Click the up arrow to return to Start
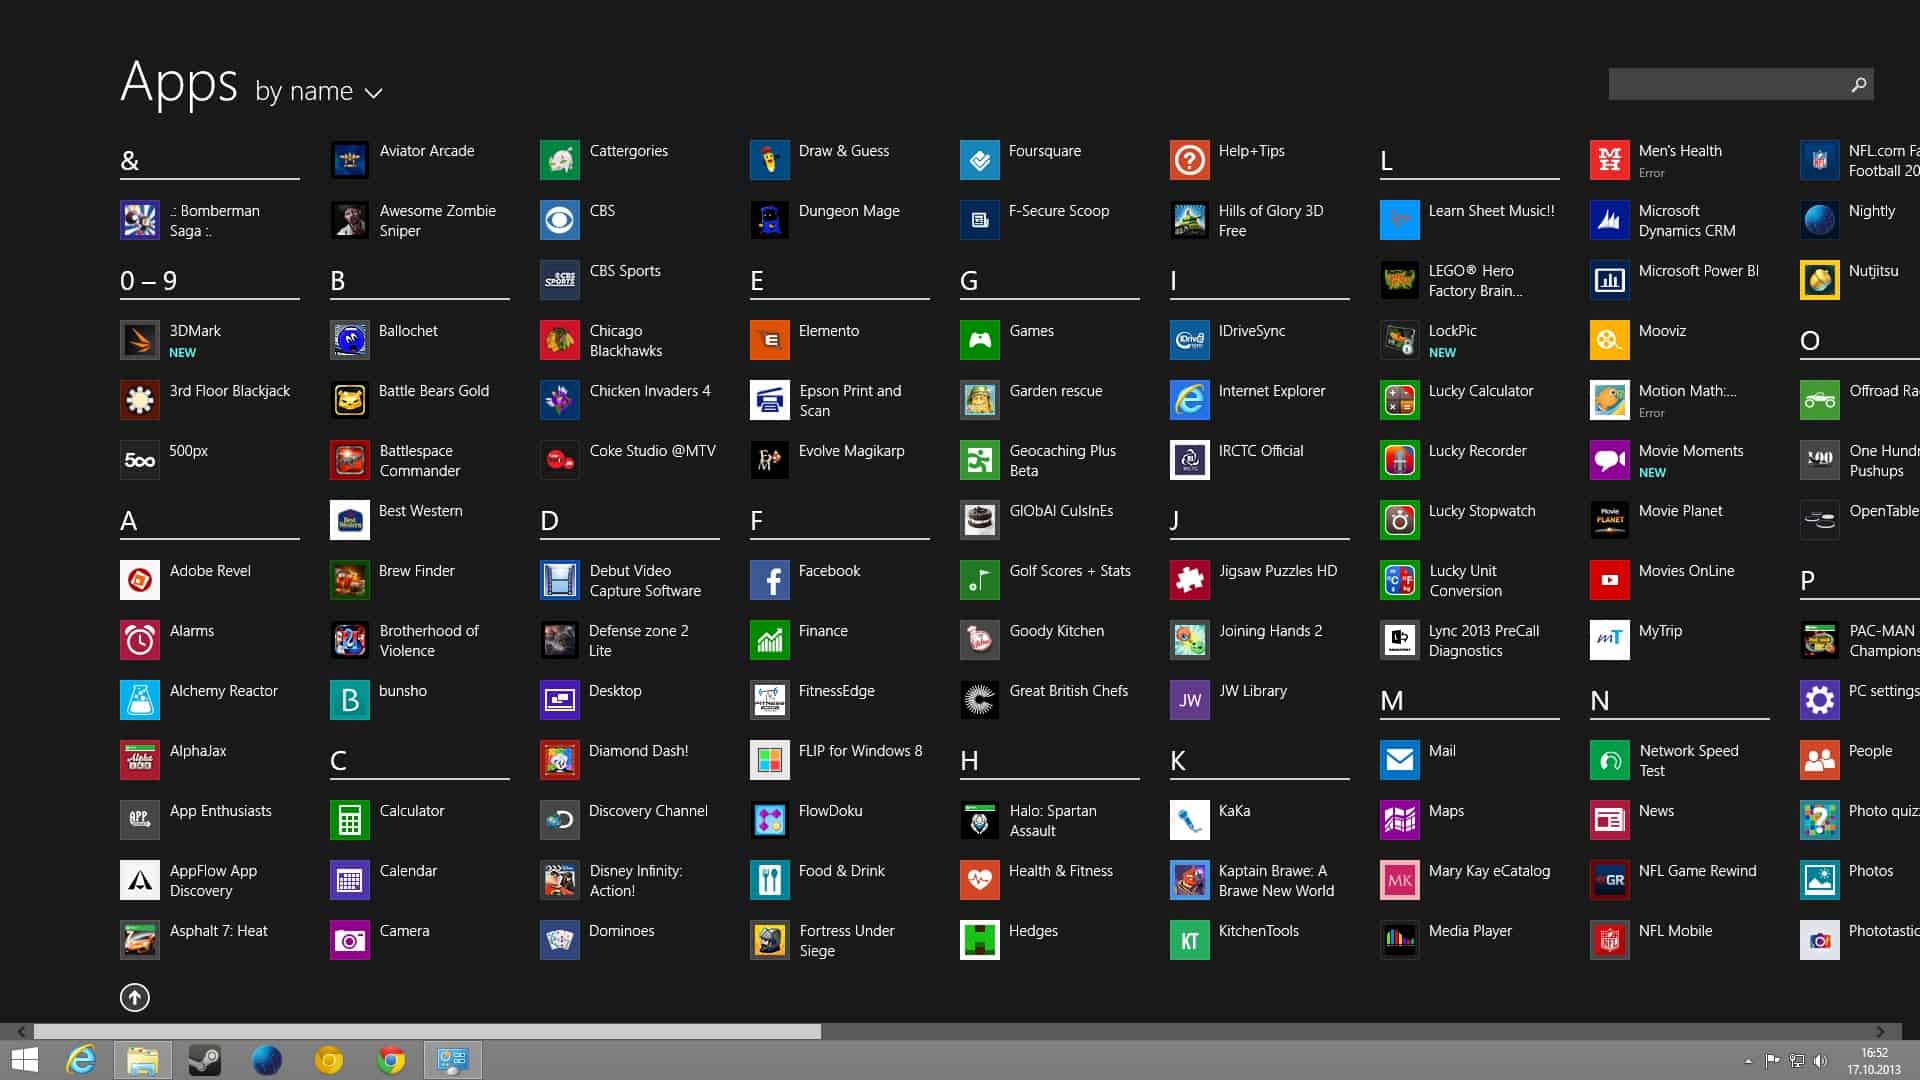Image resolution: width=1920 pixels, height=1080 pixels. coord(135,997)
